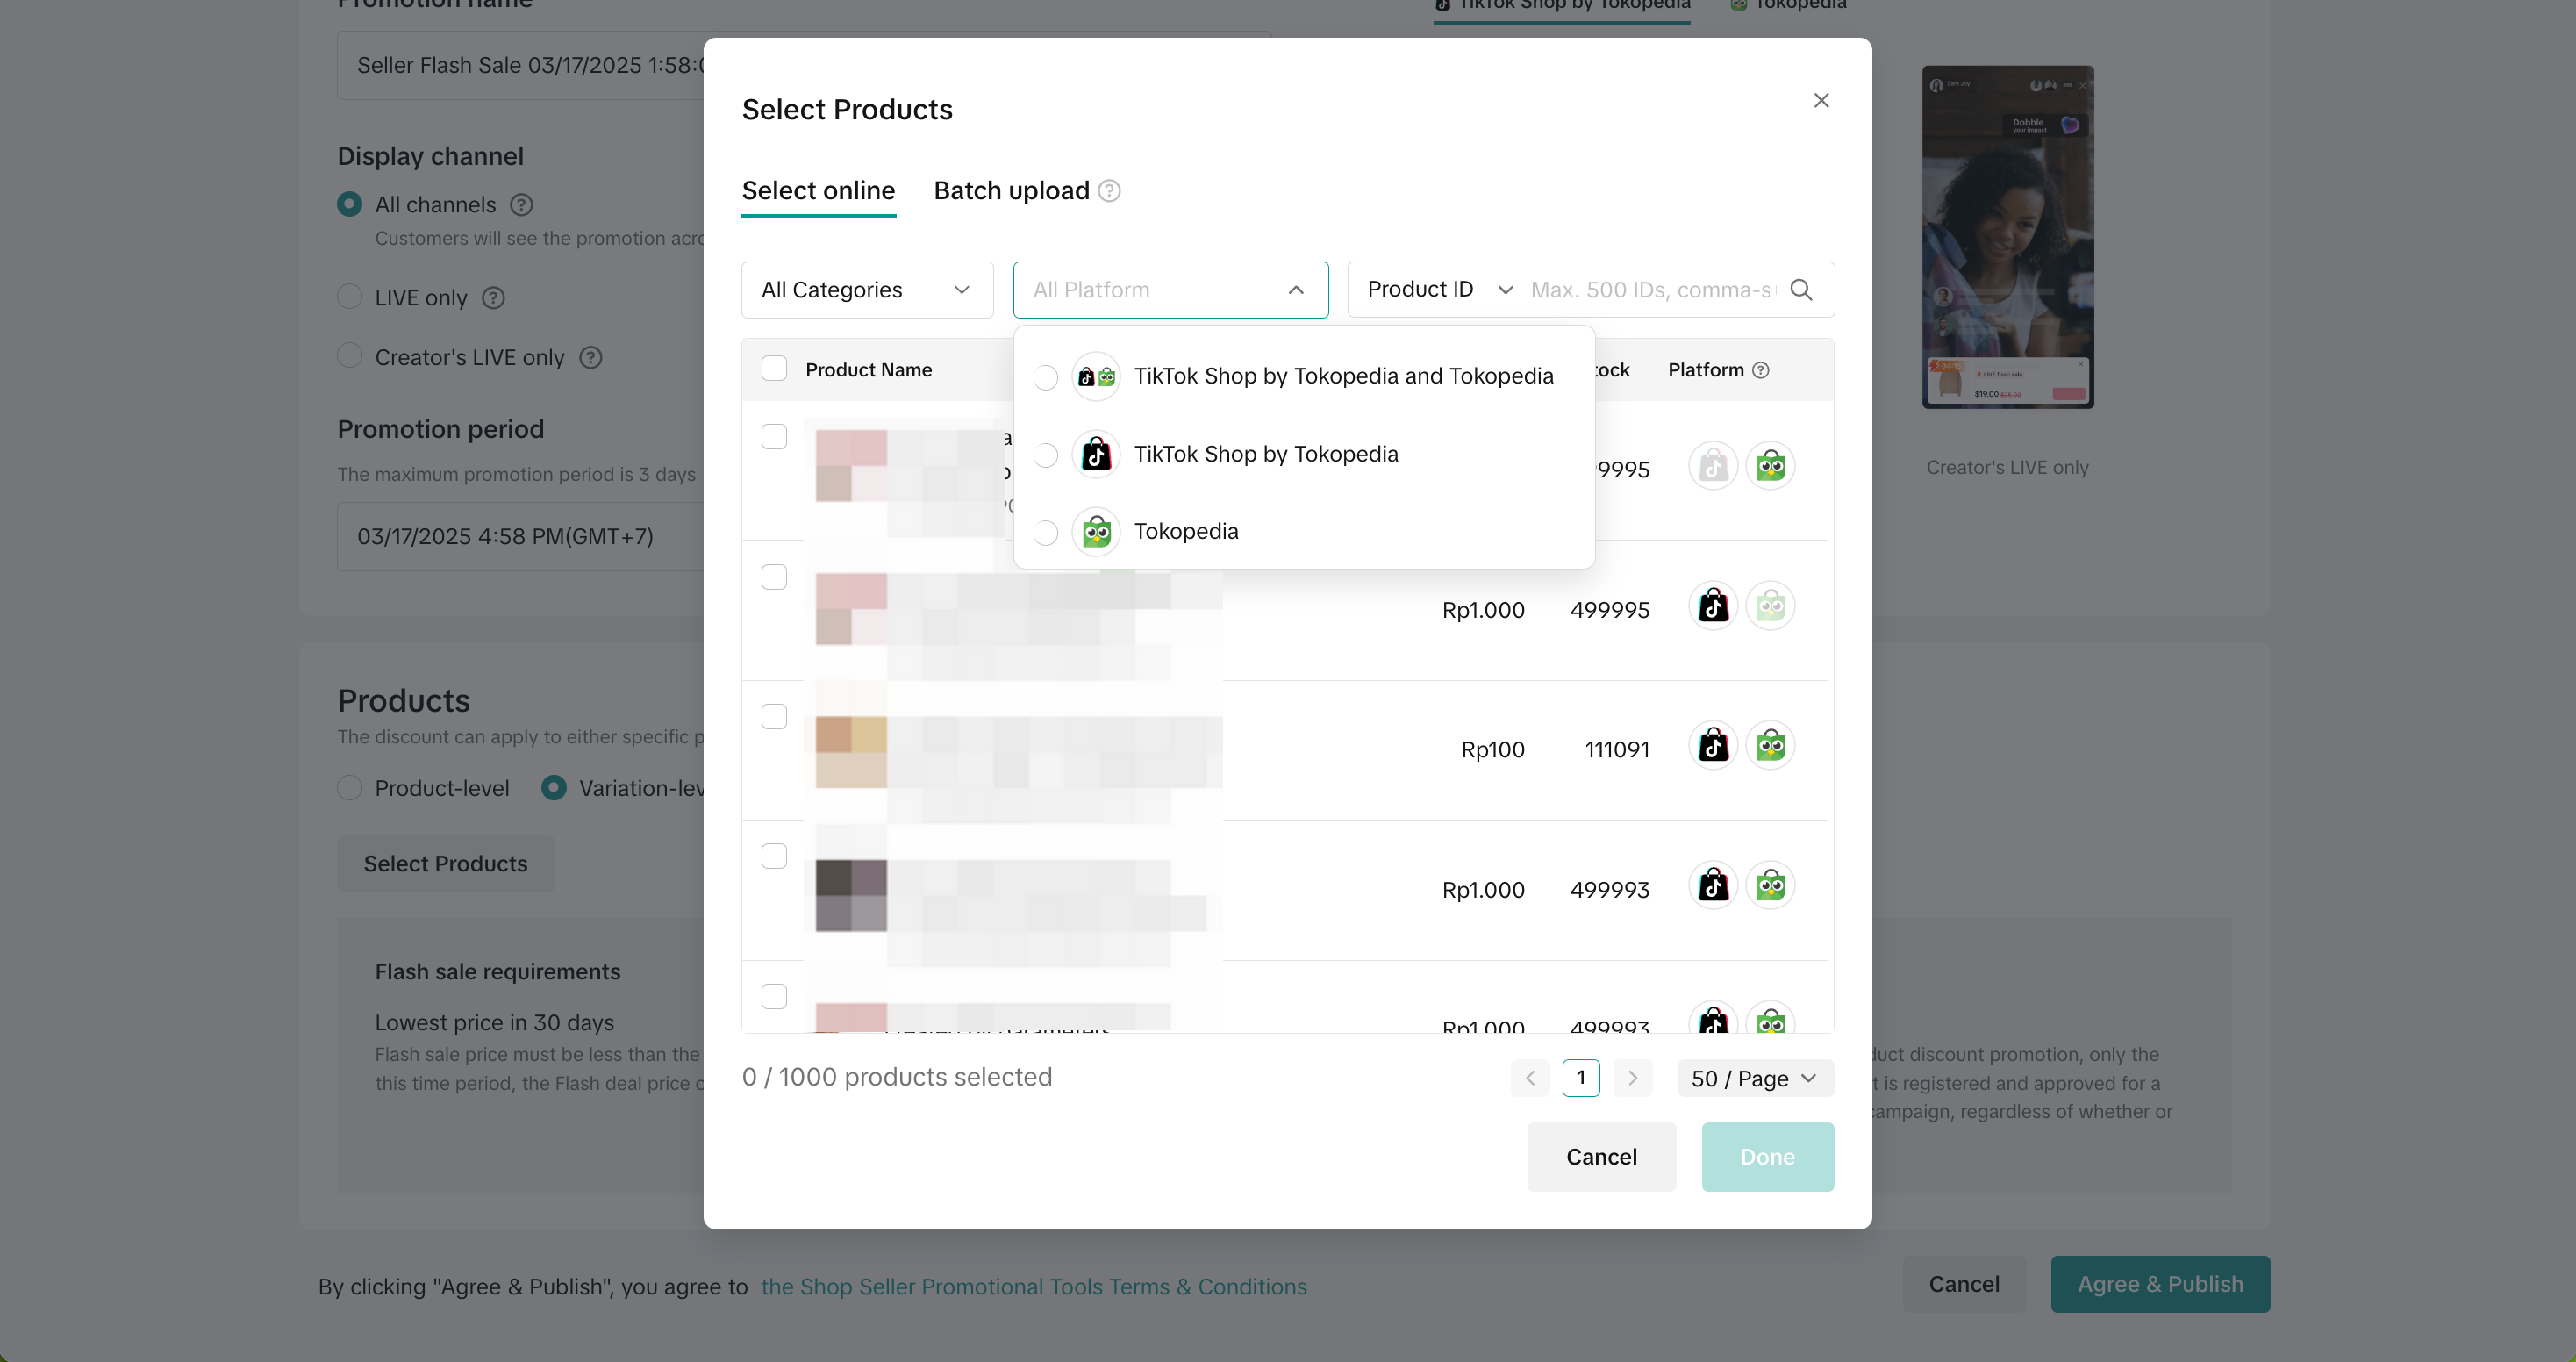Switch to Batch upload tab
Viewport: 2576px width, 1362px height.
pyautogui.click(x=1011, y=191)
